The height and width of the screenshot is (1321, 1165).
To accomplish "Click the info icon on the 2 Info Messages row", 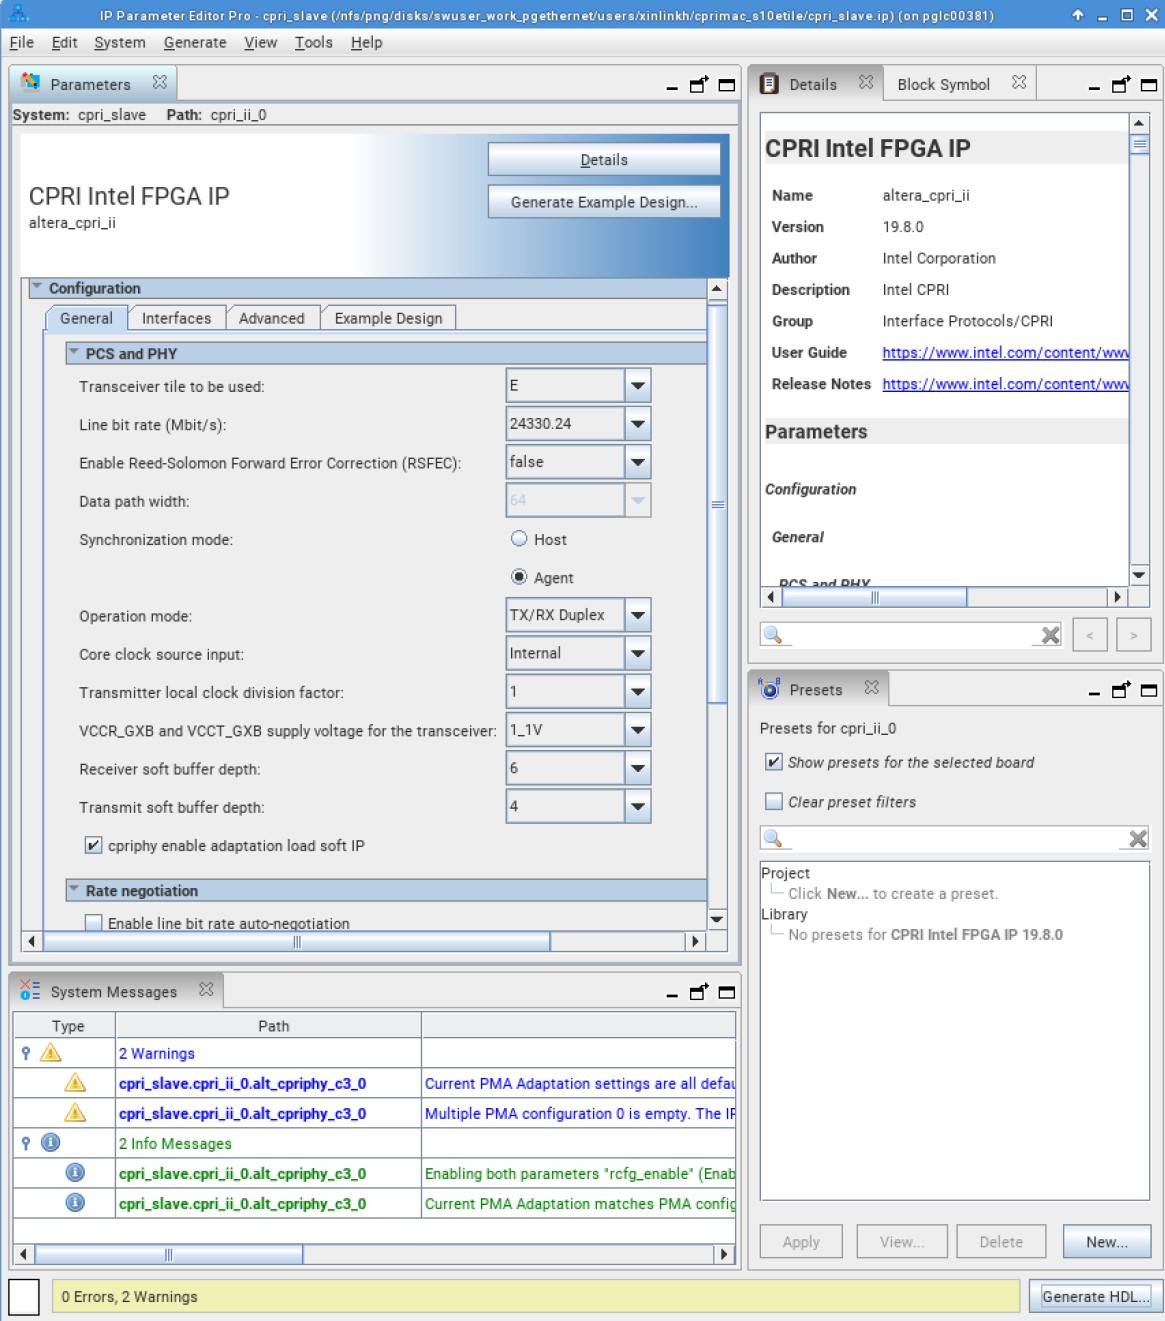I will 50,1143.
